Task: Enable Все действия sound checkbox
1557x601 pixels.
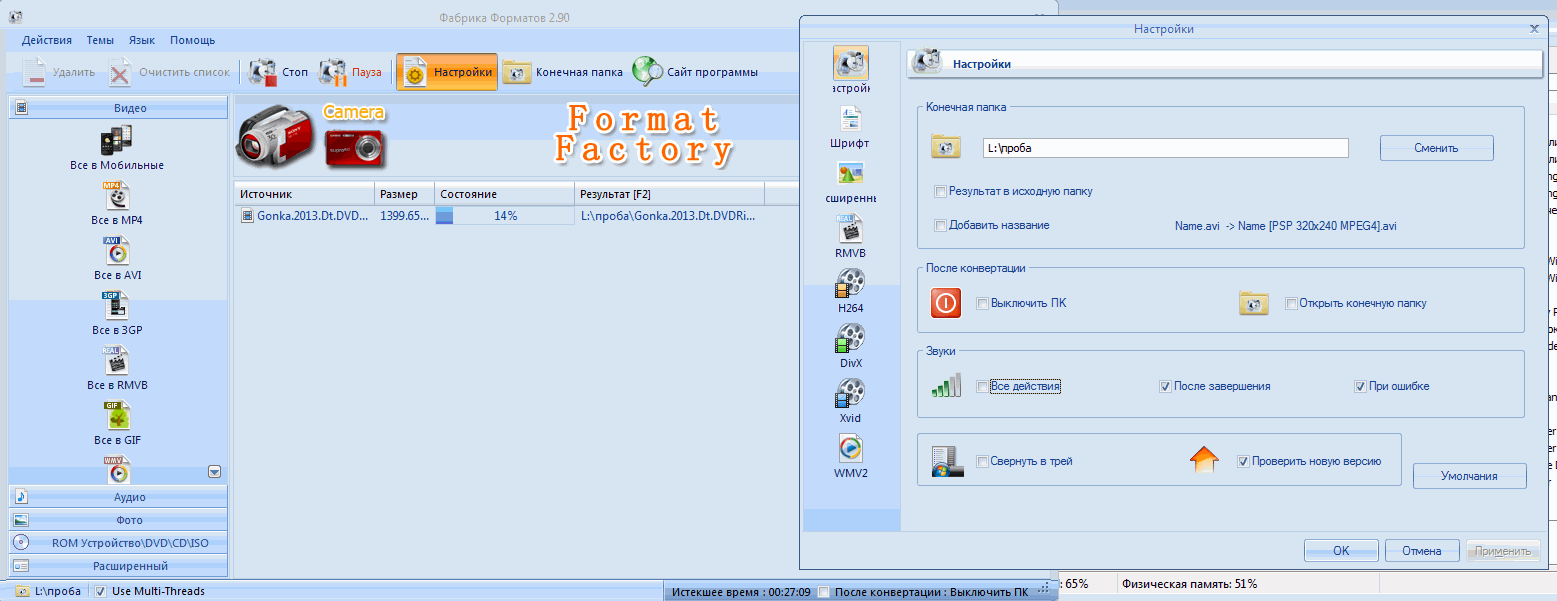Action: [983, 386]
